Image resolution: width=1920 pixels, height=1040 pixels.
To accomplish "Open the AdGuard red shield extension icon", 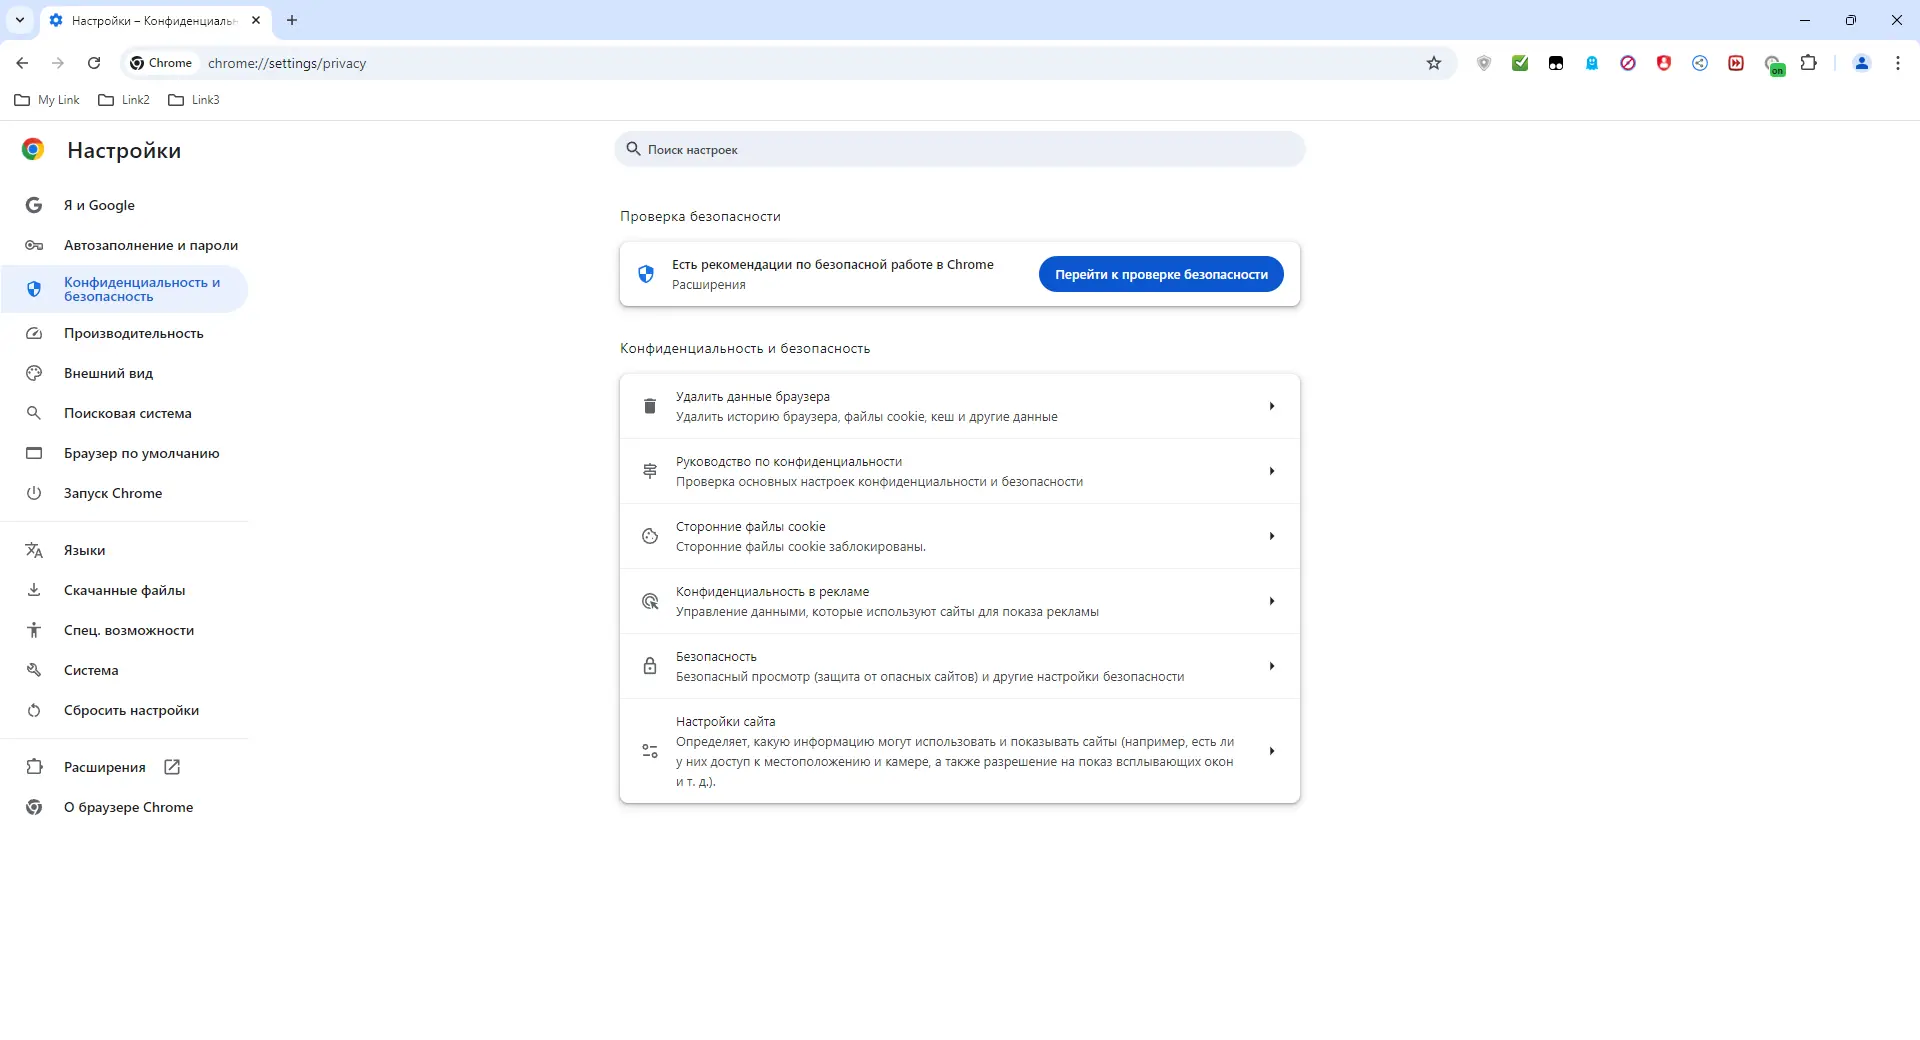I will click(1664, 63).
